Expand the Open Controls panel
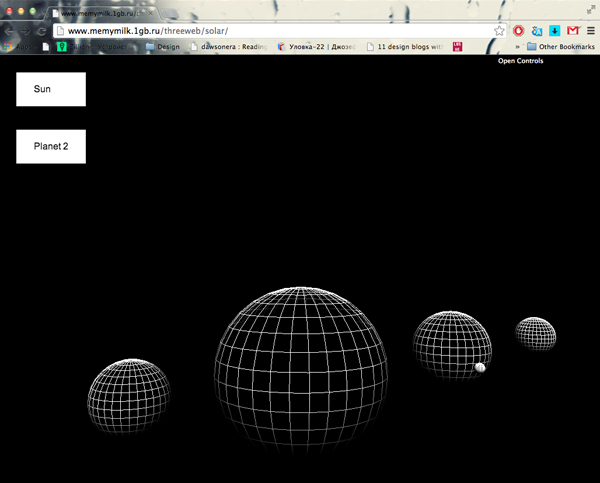Screen dimensions: 600x483 (x=520, y=61)
